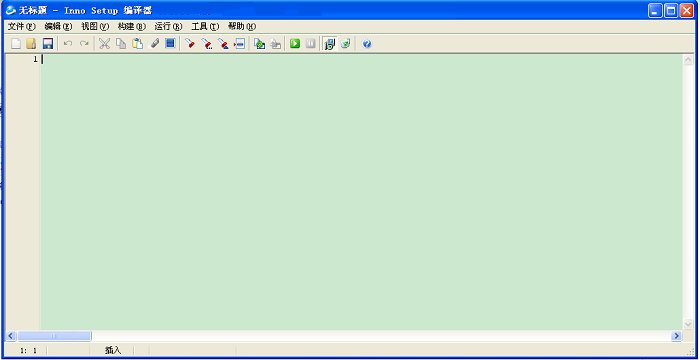700x360 pixels.
Task: Toggle the highlighted options toolbar icon
Action: 329,44
